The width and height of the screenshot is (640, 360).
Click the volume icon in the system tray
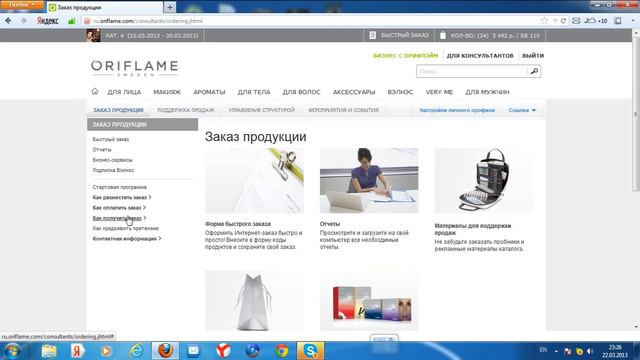point(590,351)
